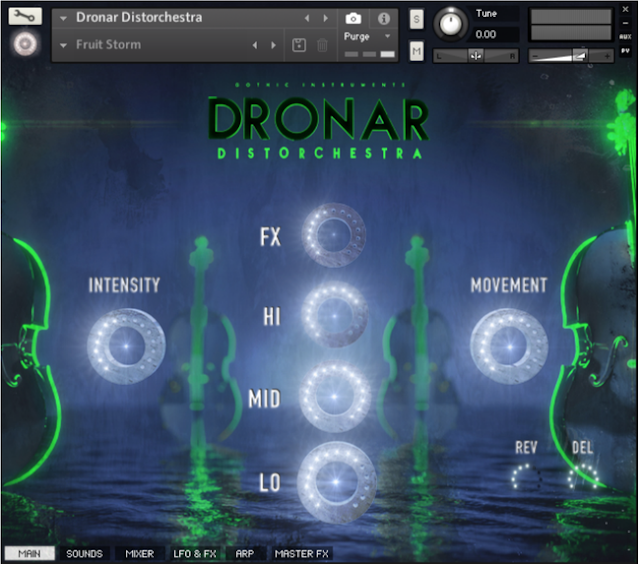Close the instrument with the X button
Screen dimensions: 640x564
[625, 9]
